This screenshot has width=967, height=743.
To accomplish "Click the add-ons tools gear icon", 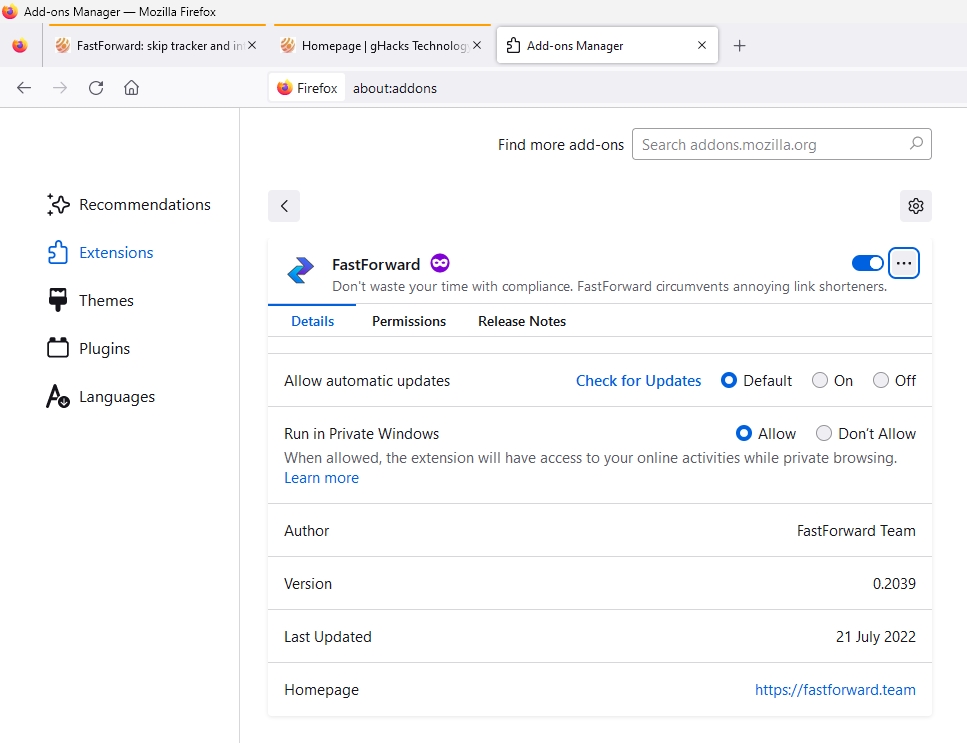I will click(915, 205).
